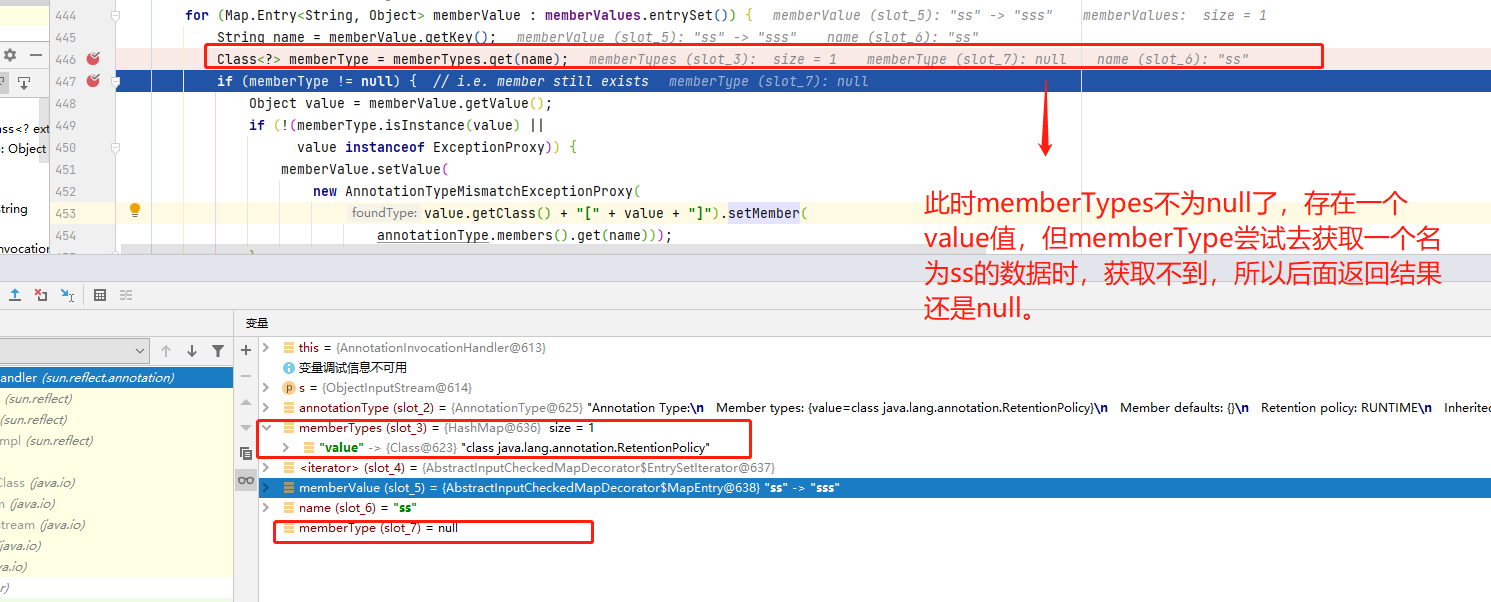Toggle the glasses watches view icon
Image resolution: width=1491 pixels, height=602 pixels.
coord(246,481)
